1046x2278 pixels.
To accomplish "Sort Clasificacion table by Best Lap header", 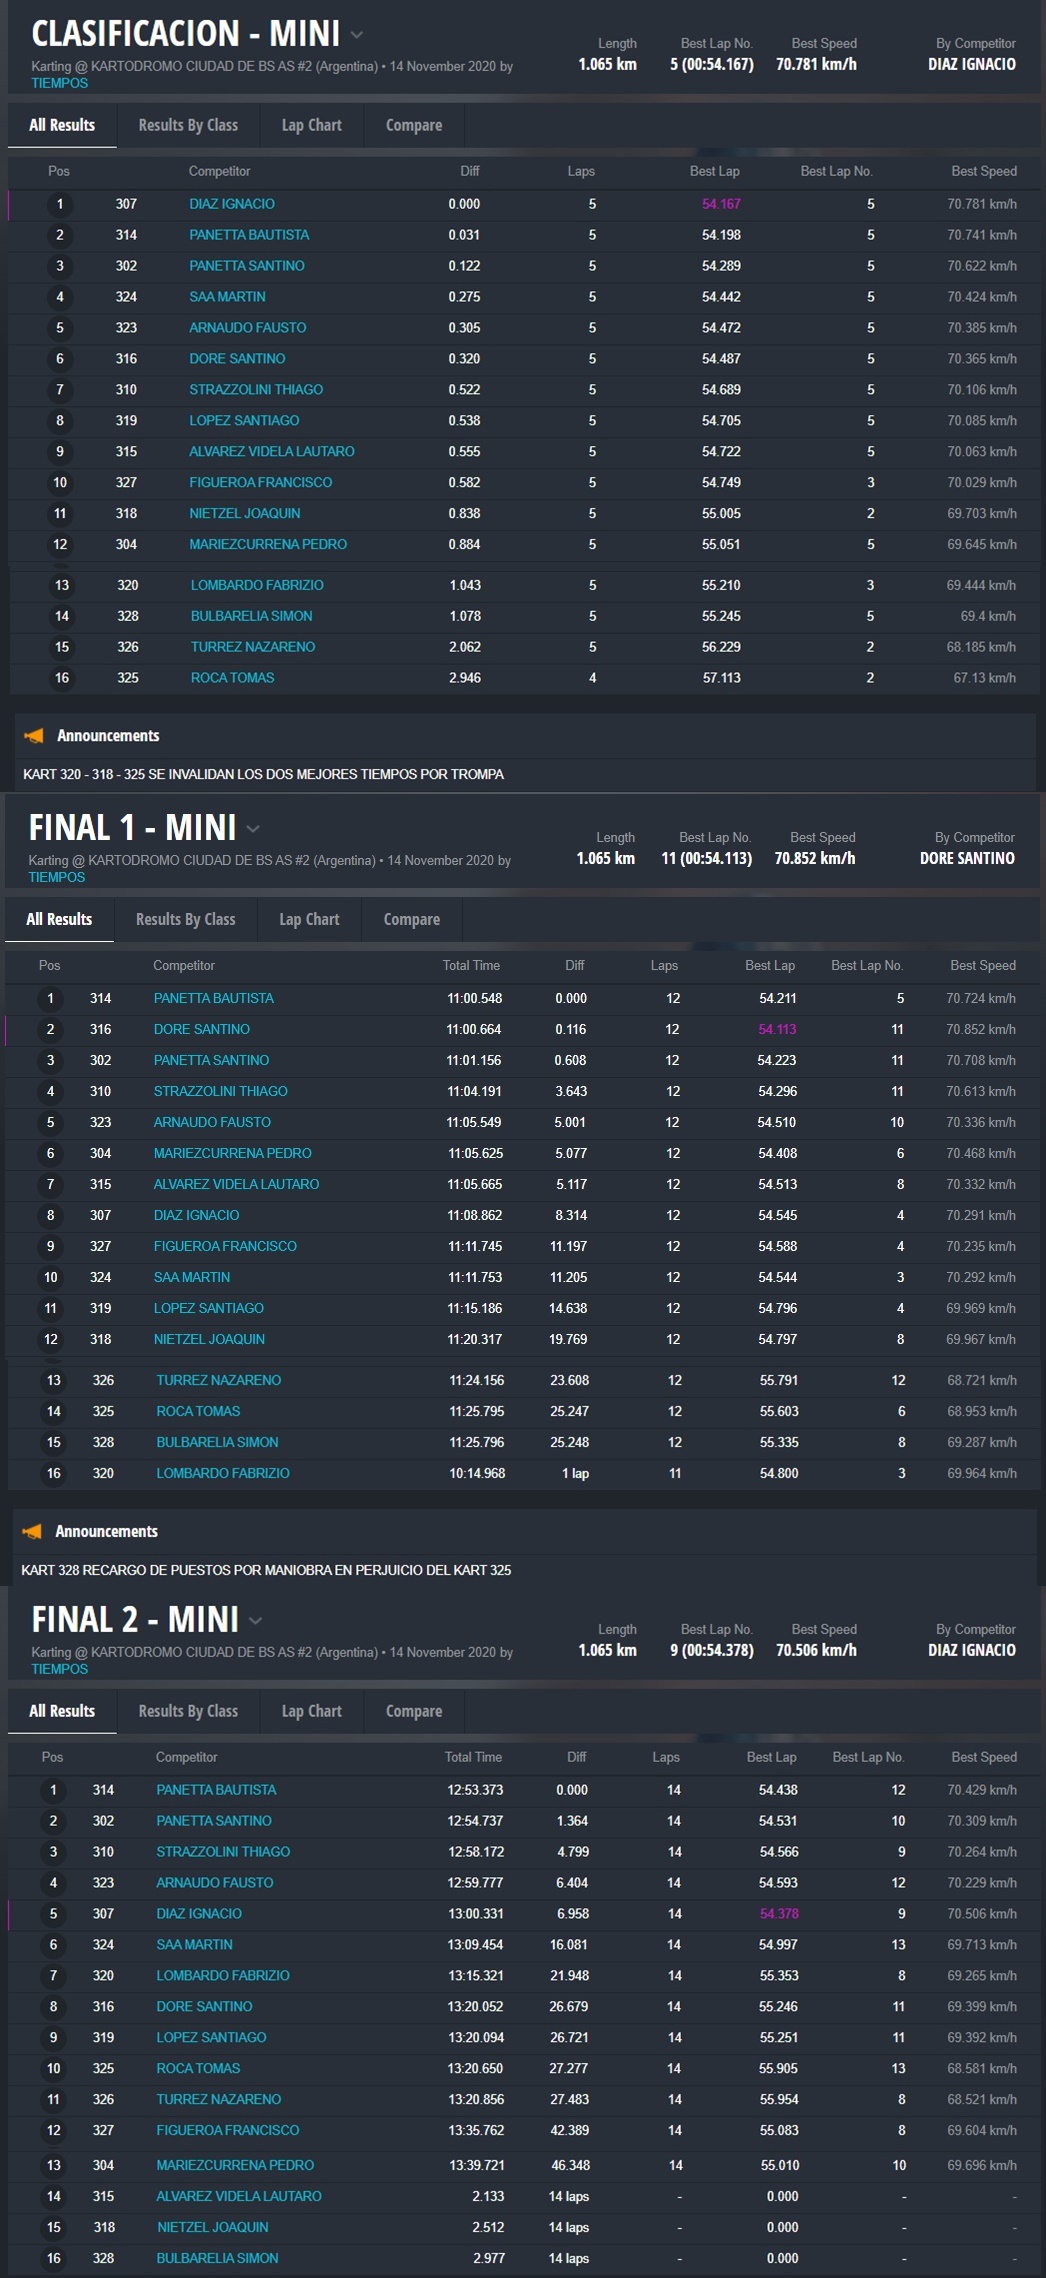I will click(714, 172).
